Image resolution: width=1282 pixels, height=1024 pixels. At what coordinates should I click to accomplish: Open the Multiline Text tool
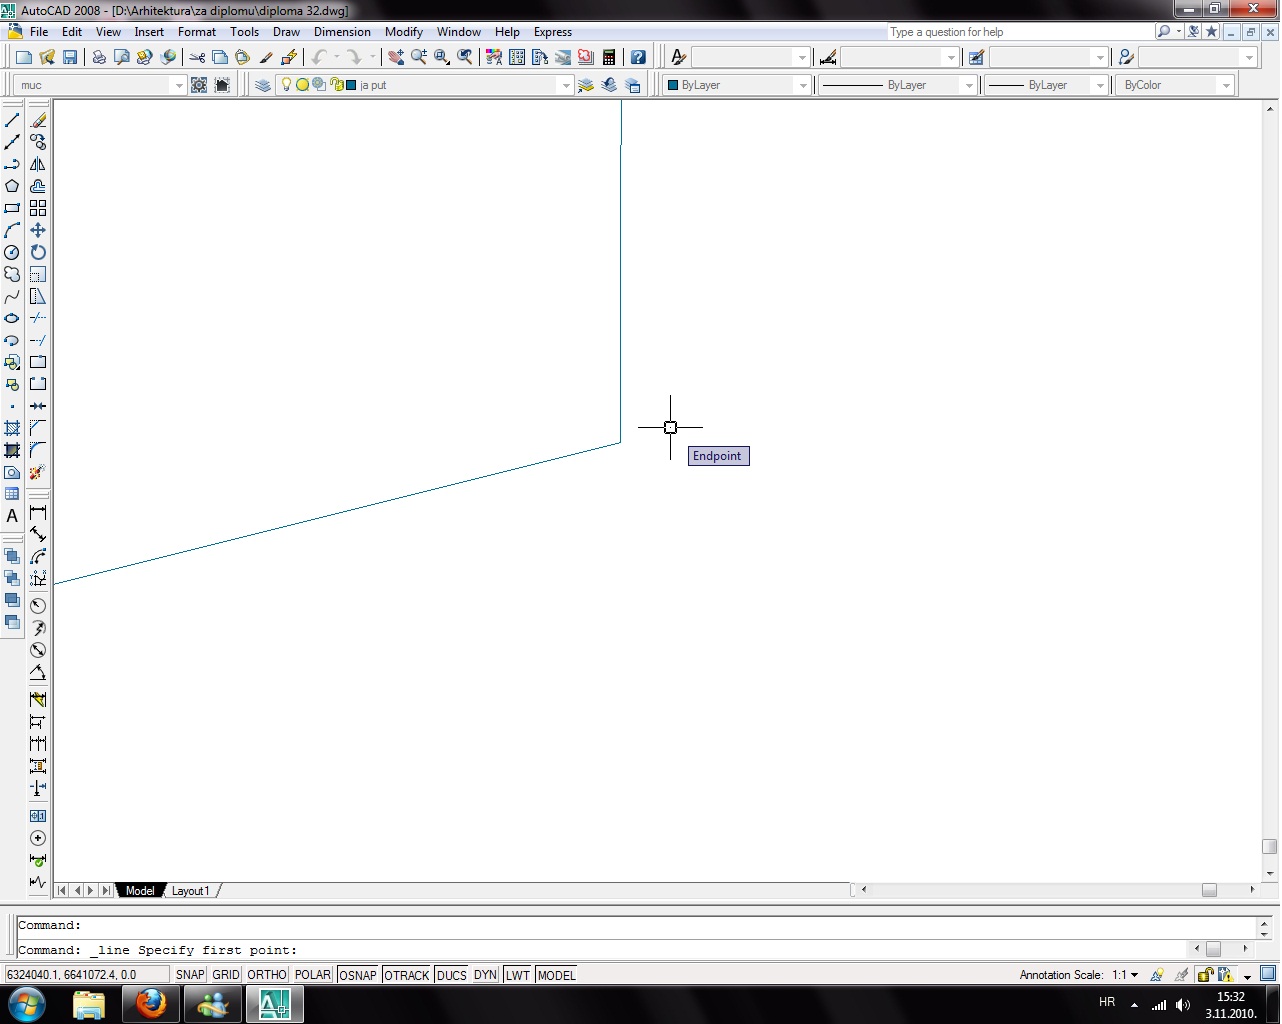(12, 516)
